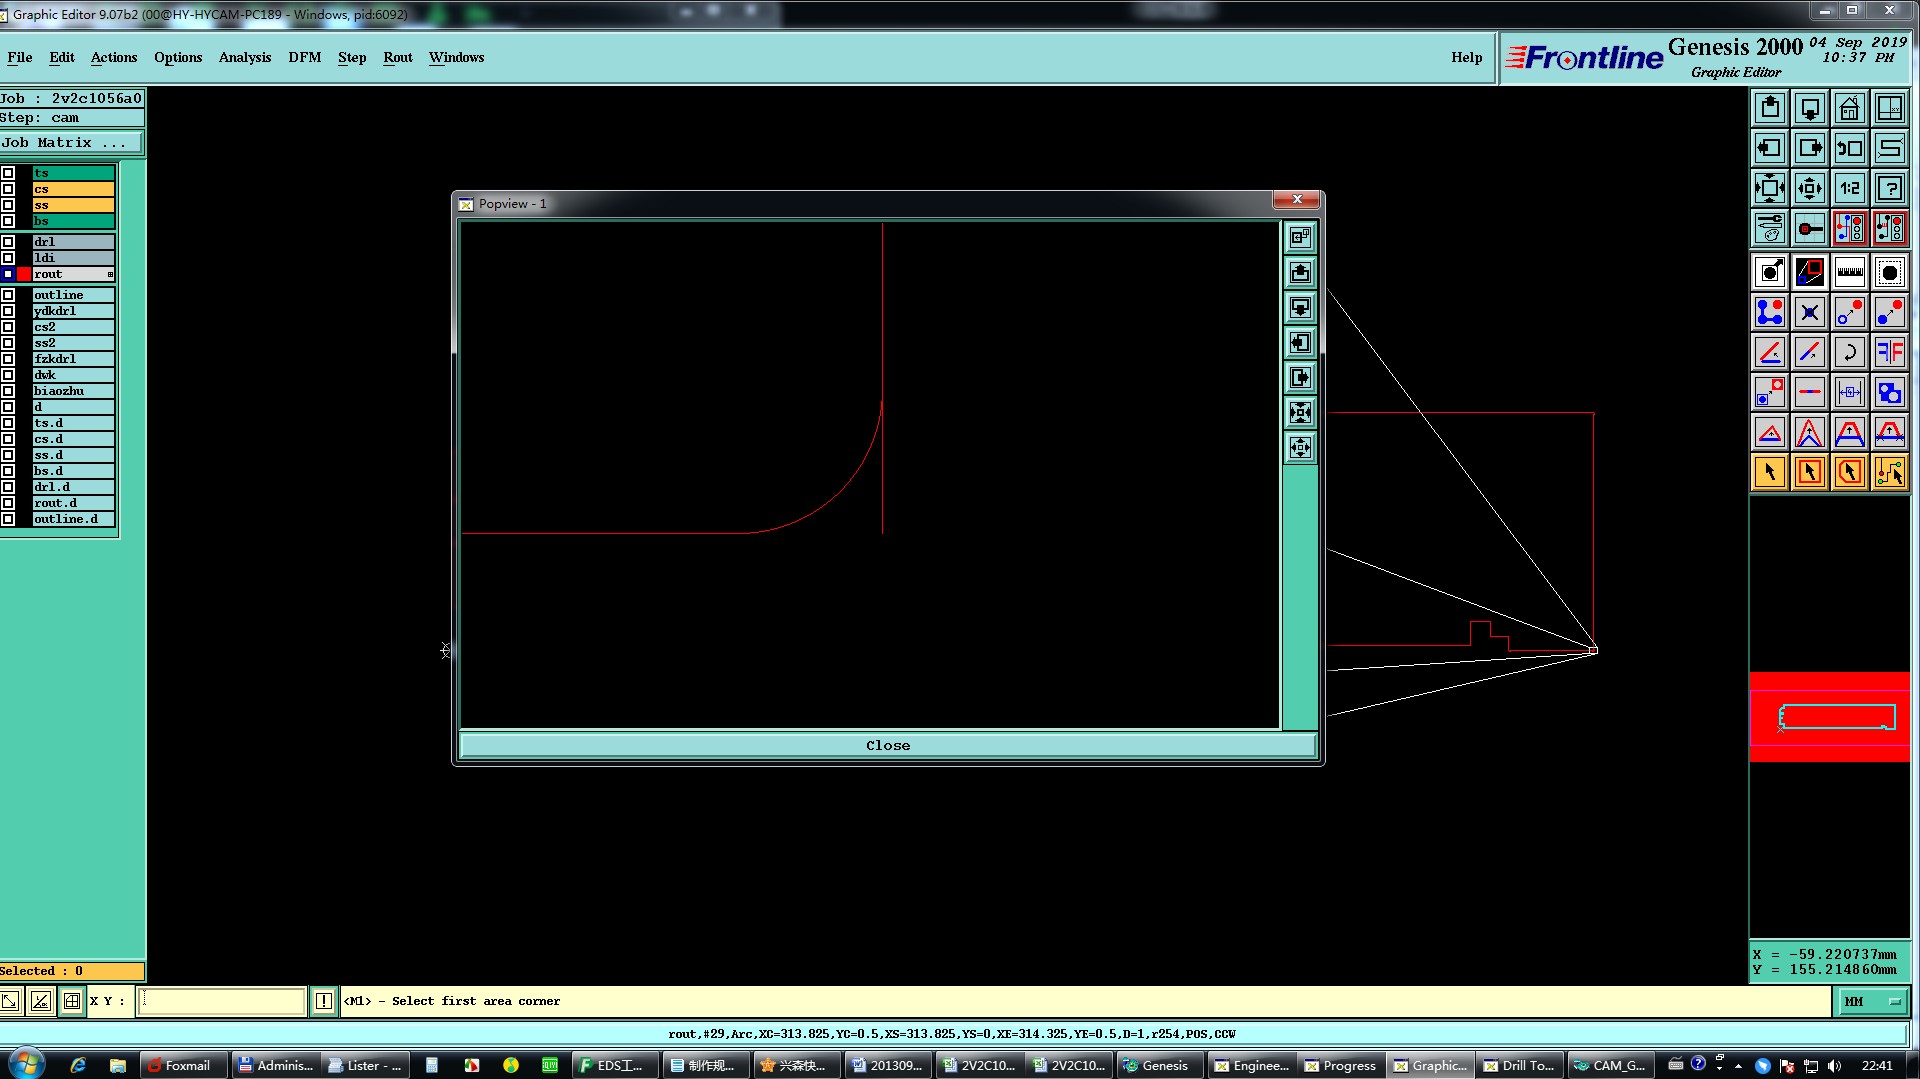Toggle display checkbox for ts layer
The width and height of the screenshot is (1920, 1079).
8,173
